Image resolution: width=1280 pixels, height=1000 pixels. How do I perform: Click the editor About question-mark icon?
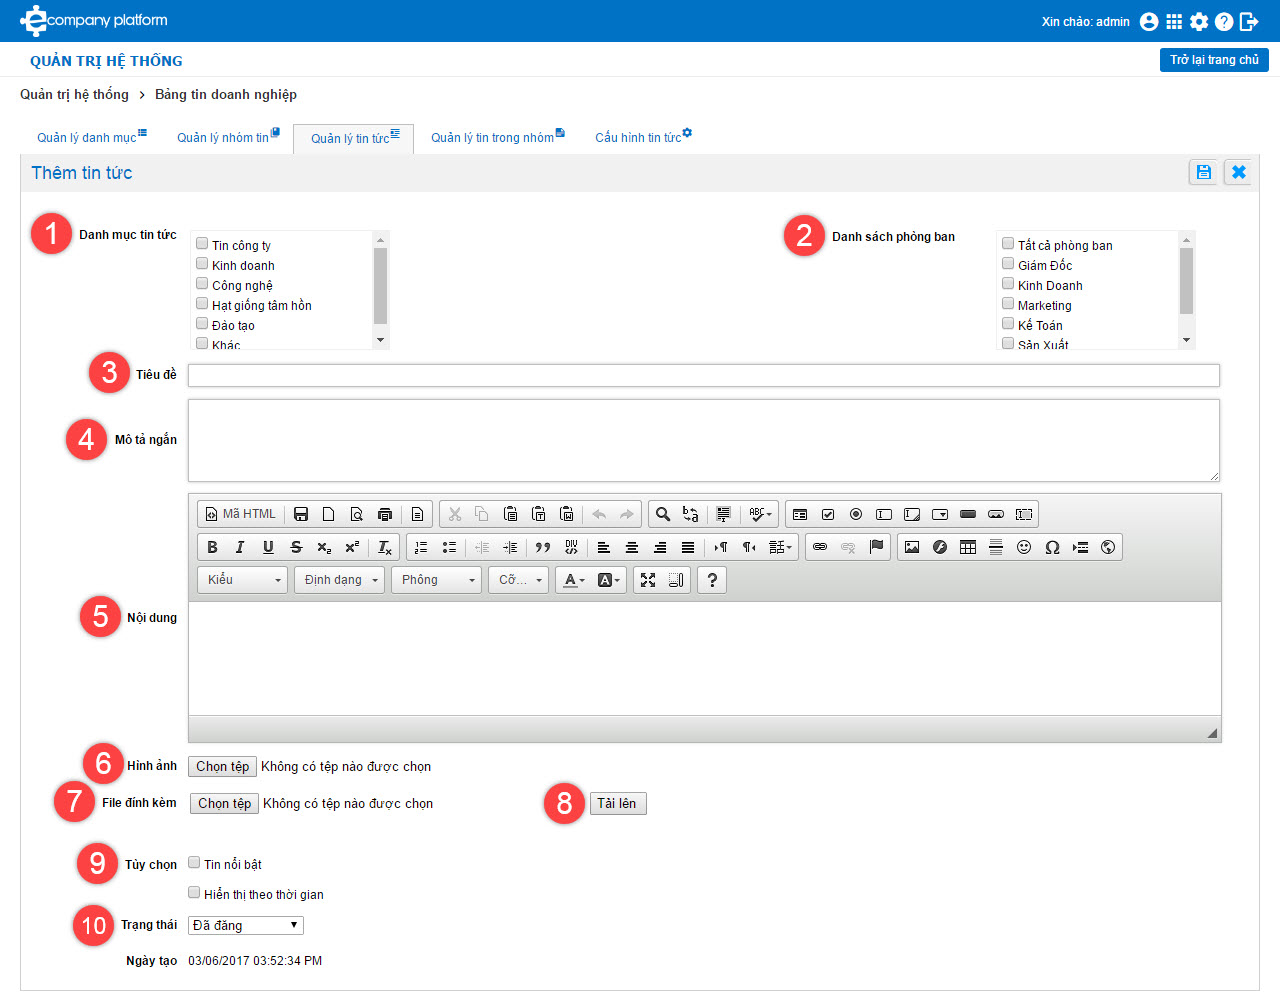tap(712, 580)
